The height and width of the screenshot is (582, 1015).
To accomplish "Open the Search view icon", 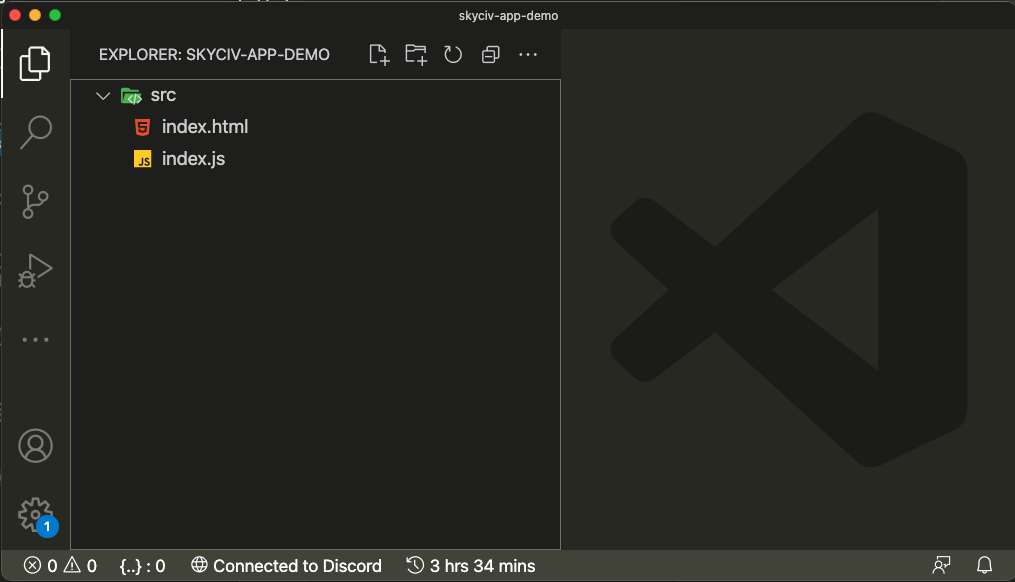I will (35, 131).
